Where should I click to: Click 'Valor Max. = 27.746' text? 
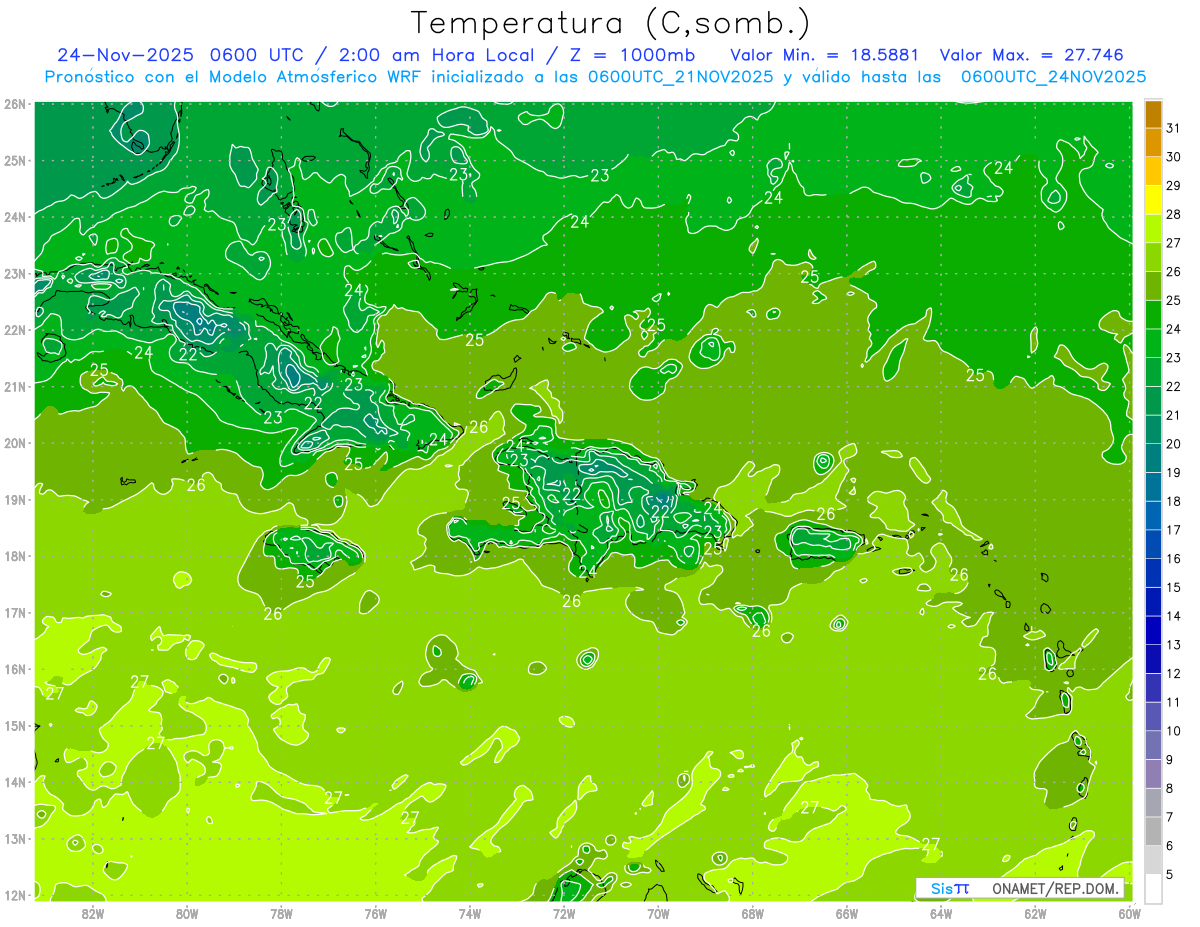[x=1031, y=55]
